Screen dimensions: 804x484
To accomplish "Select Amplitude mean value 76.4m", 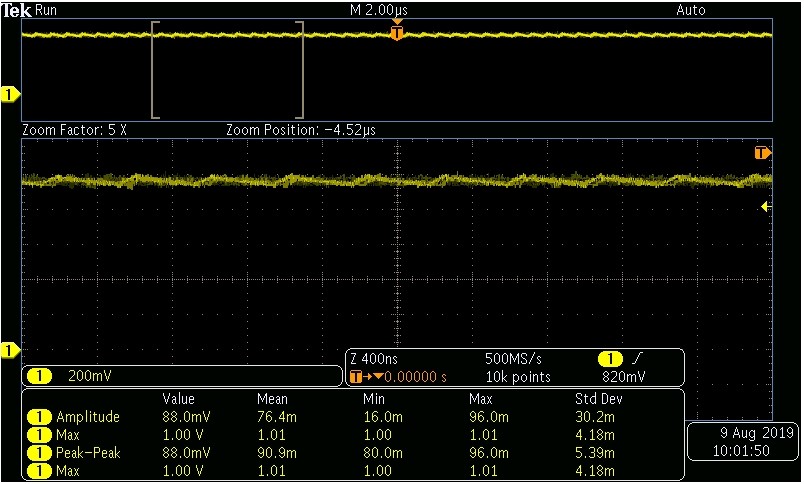I will tap(276, 417).
